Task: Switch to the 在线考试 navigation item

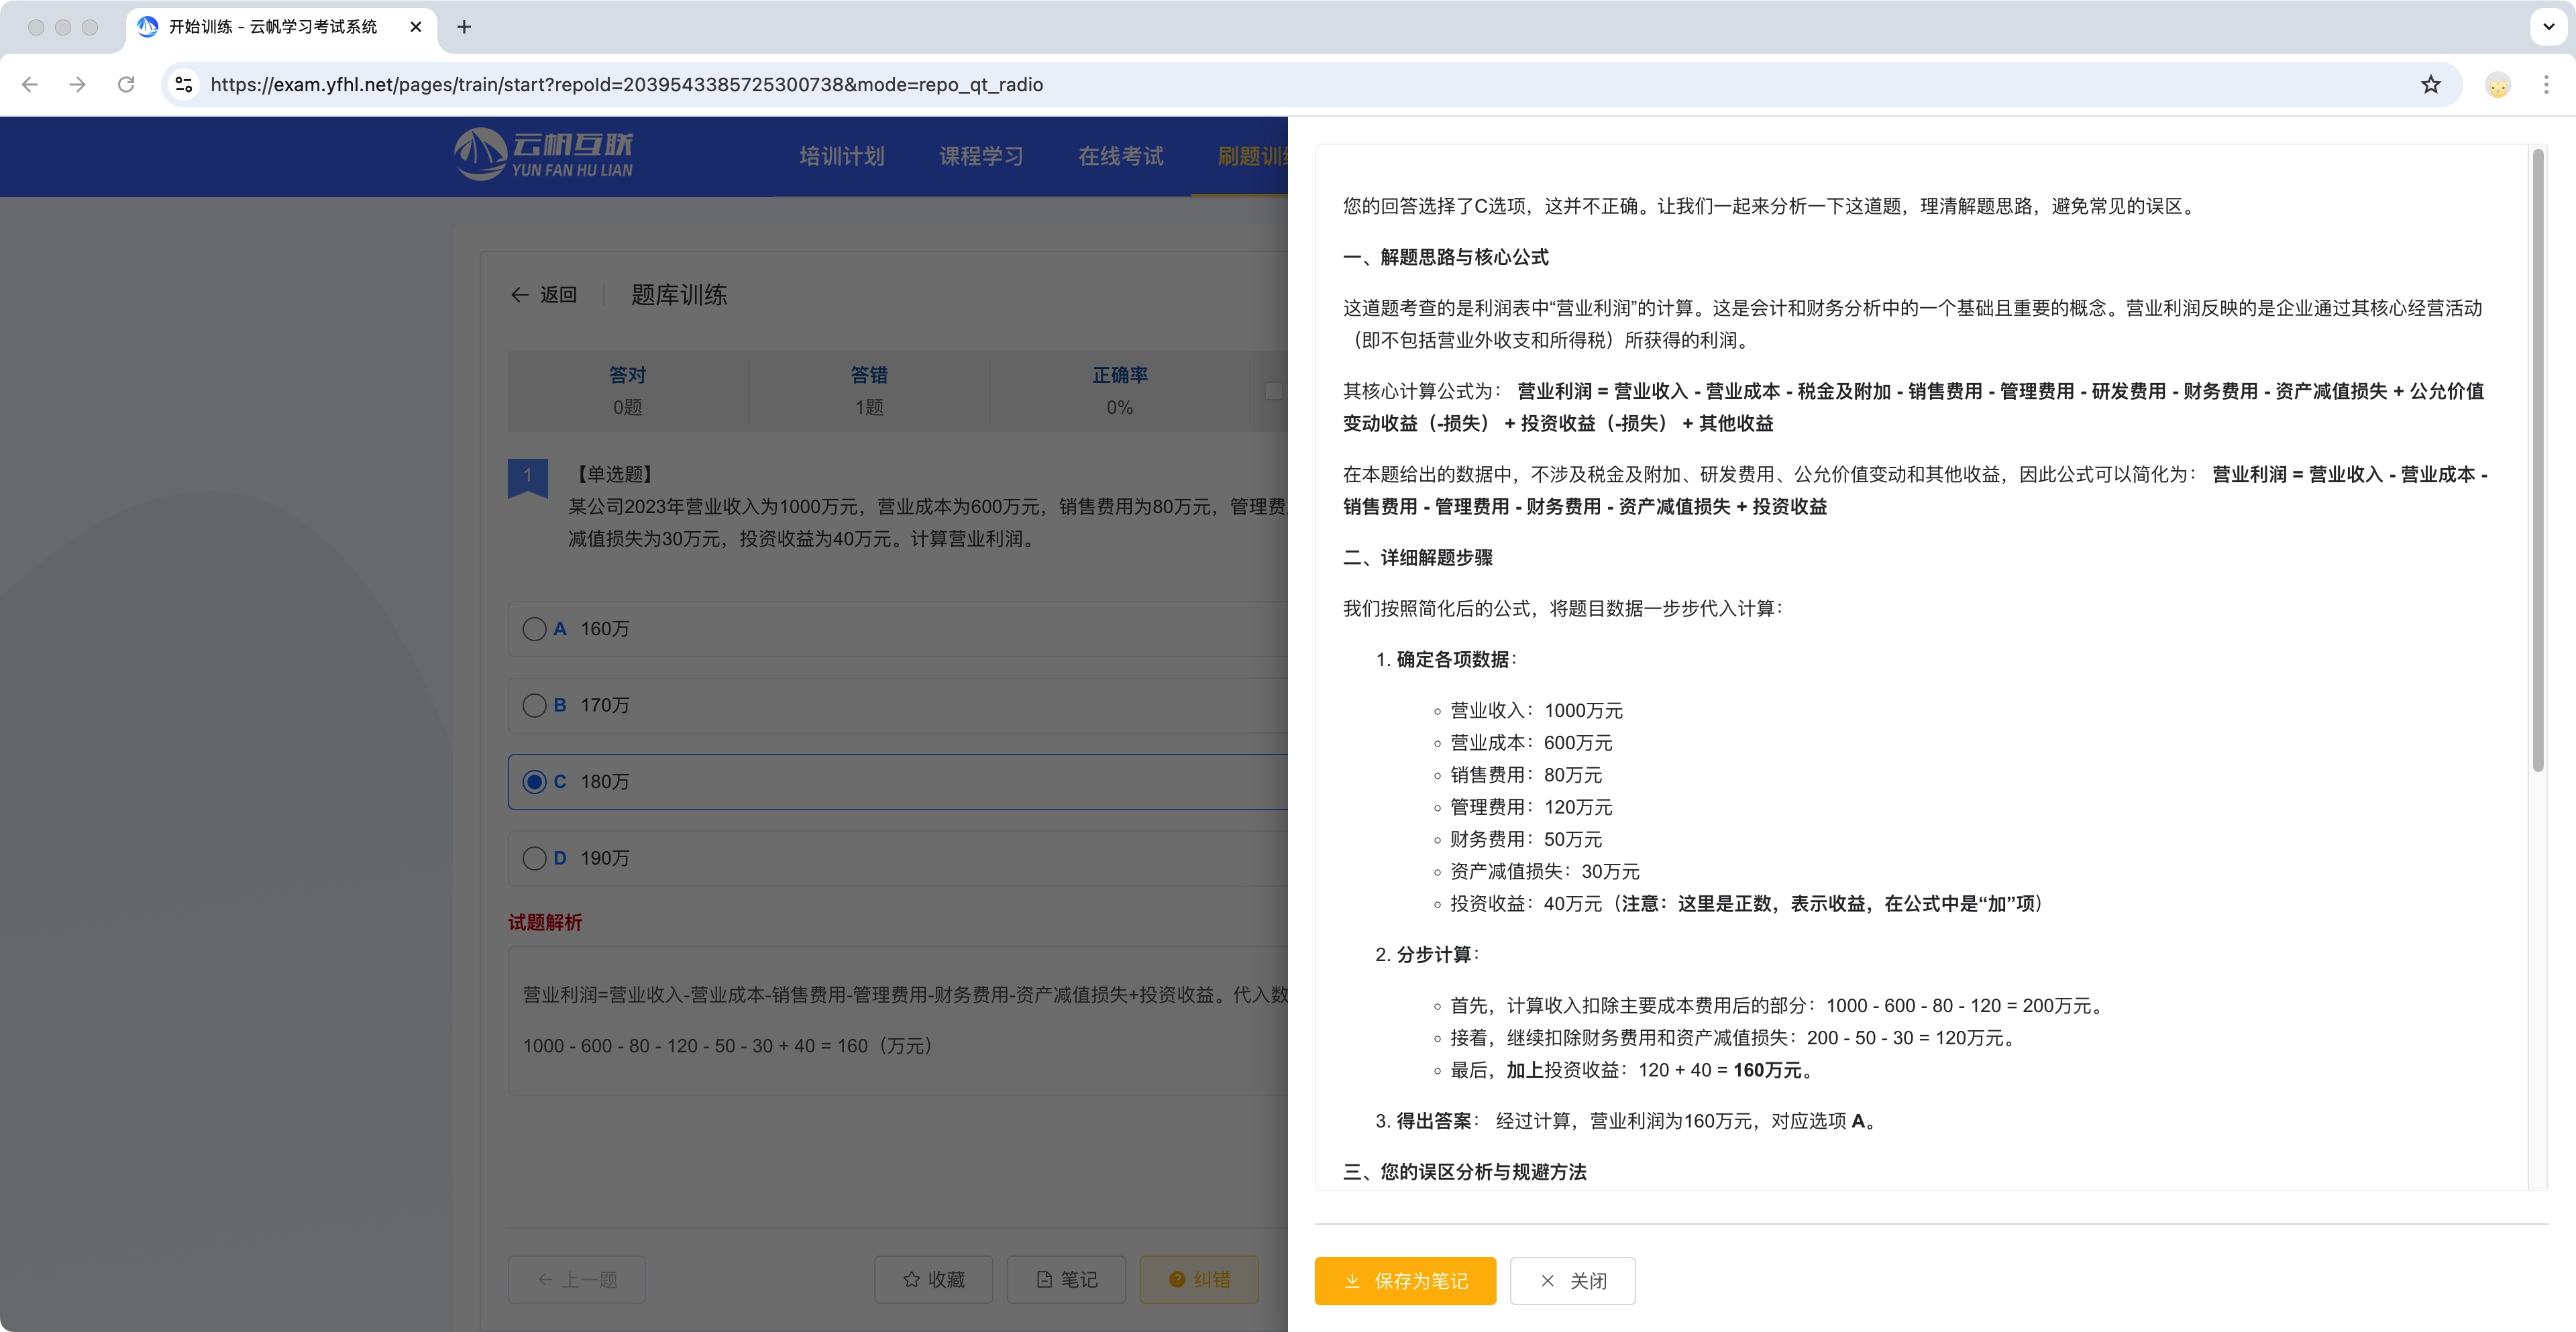Action: coord(1120,156)
